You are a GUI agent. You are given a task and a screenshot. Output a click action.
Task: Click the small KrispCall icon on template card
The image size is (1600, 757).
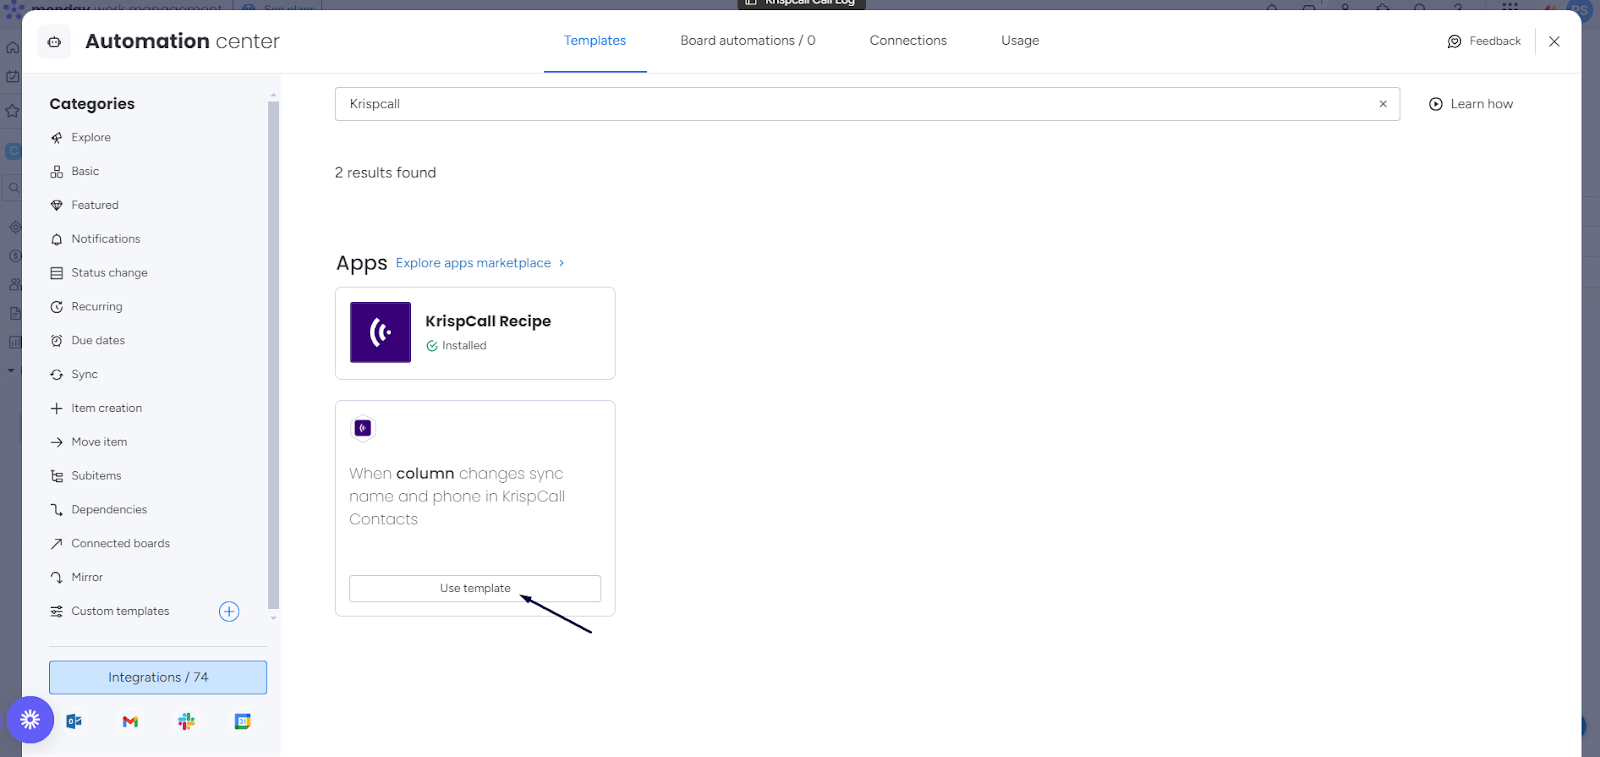tap(363, 428)
